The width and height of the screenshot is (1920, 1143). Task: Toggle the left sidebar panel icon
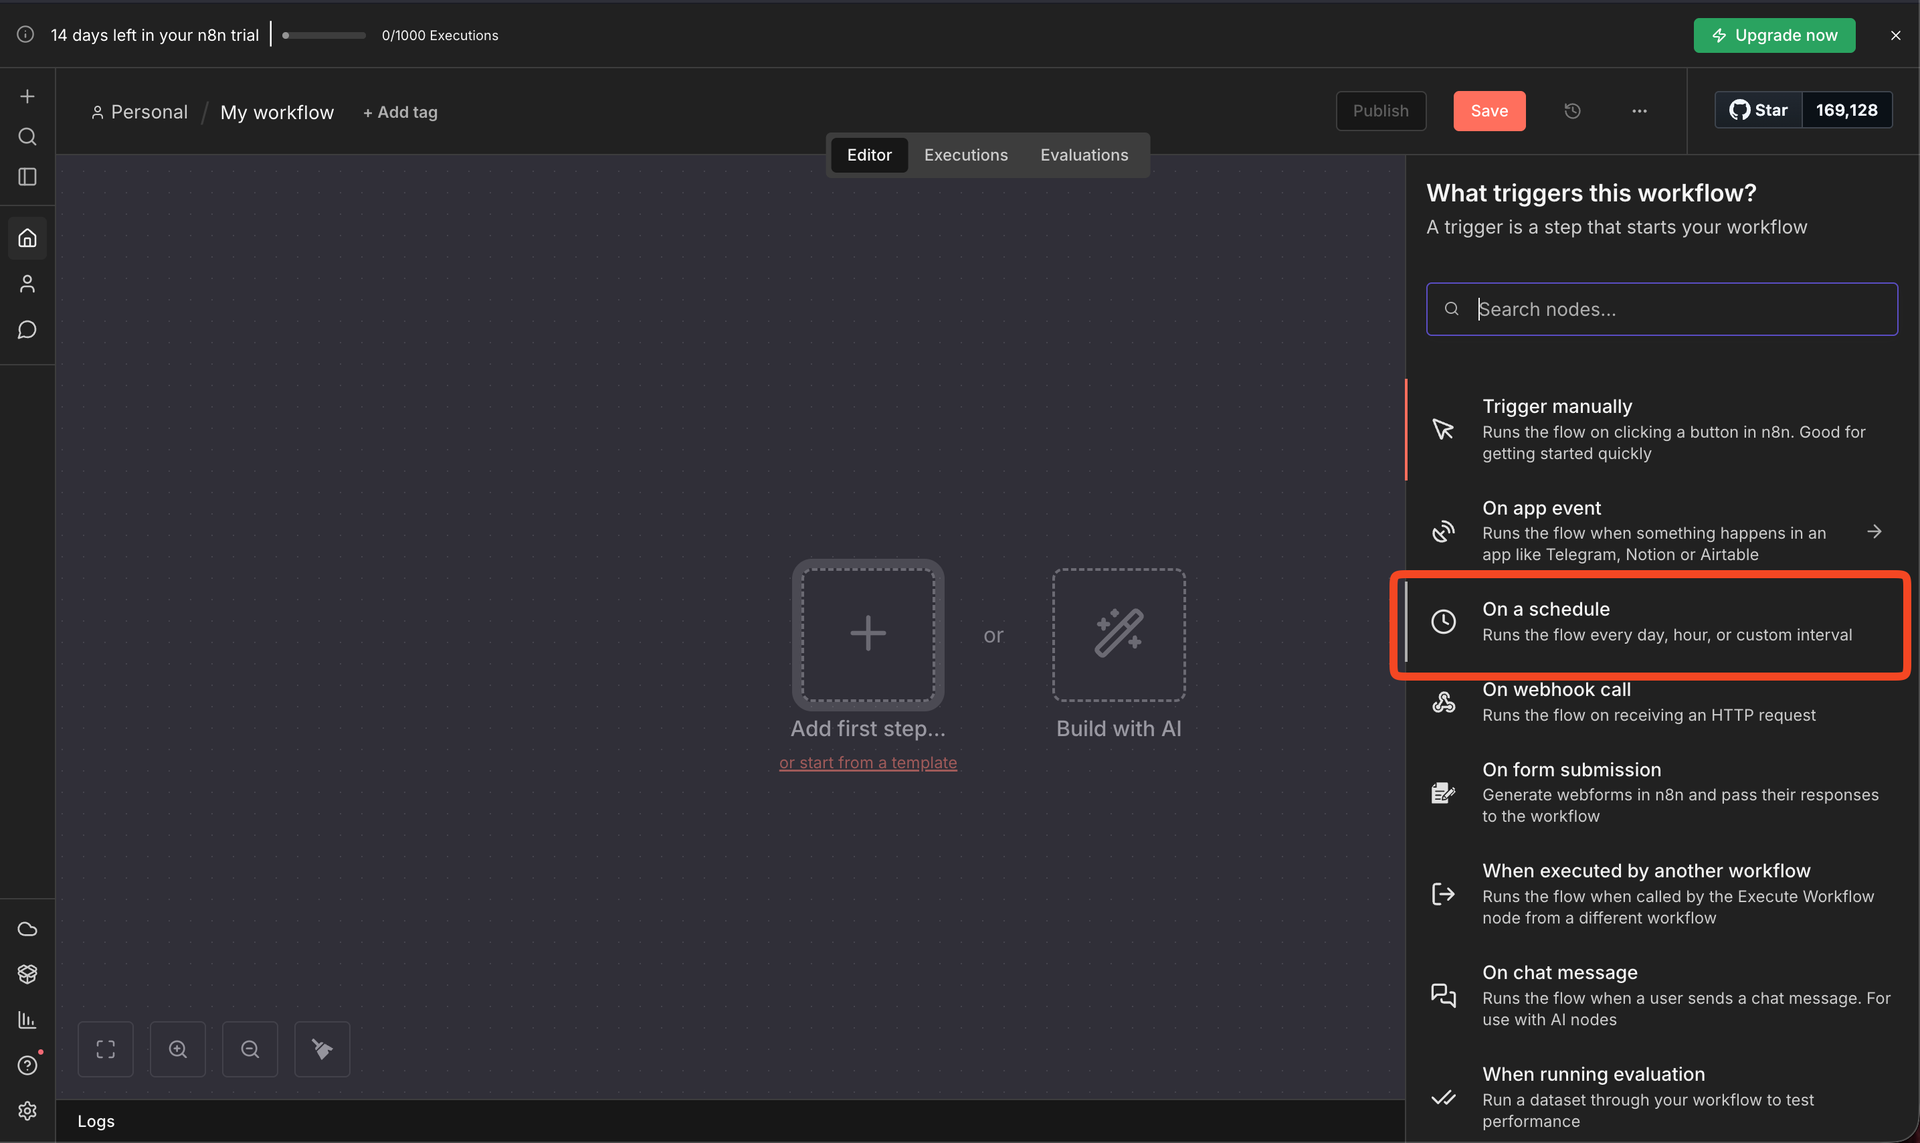(x=28, y=177)
